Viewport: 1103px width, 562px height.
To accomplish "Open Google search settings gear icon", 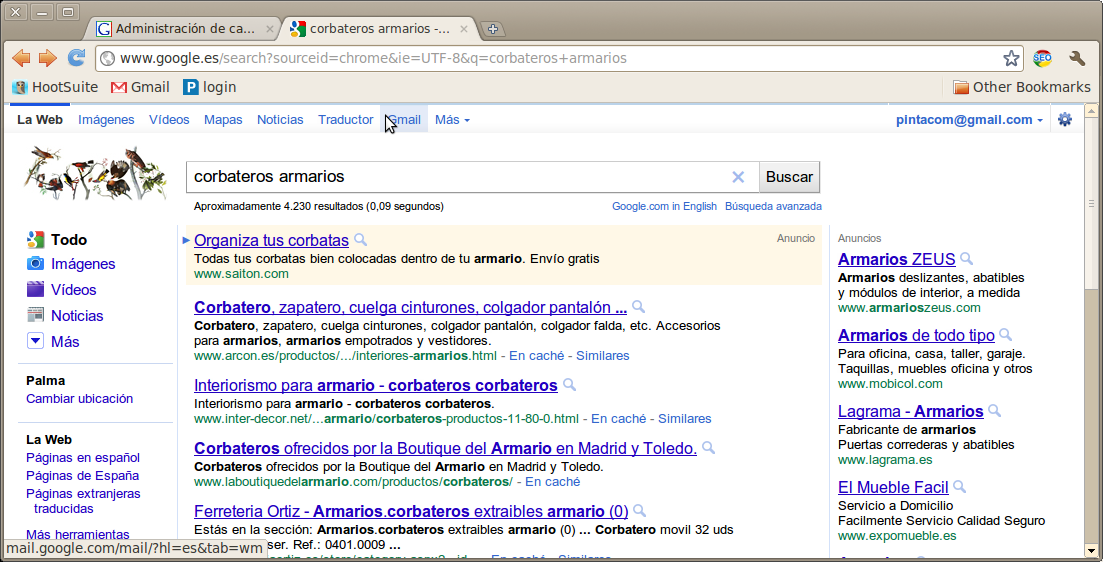I will 1064,120.
